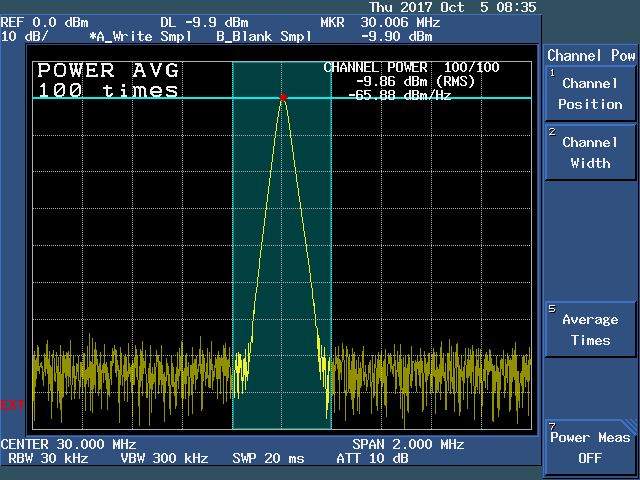Viewport: 640px width, 480px height.
Task: Click the -9.86 dBm (RMS) result
Action: pos(416,81)
